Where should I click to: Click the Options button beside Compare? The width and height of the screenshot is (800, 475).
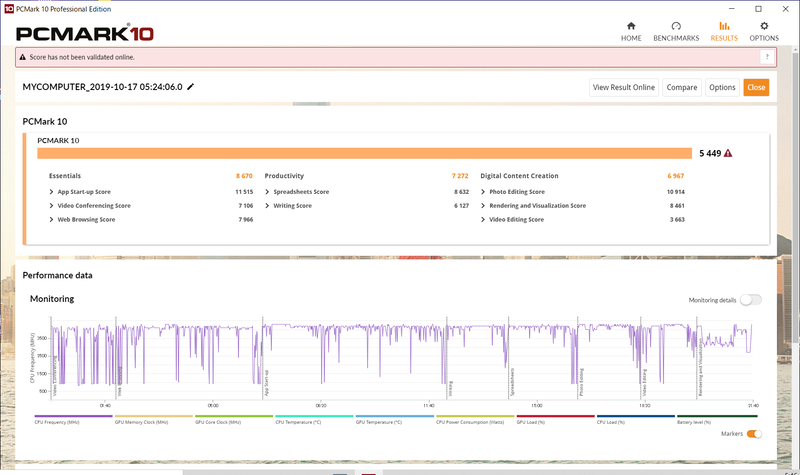coord(722,87)
